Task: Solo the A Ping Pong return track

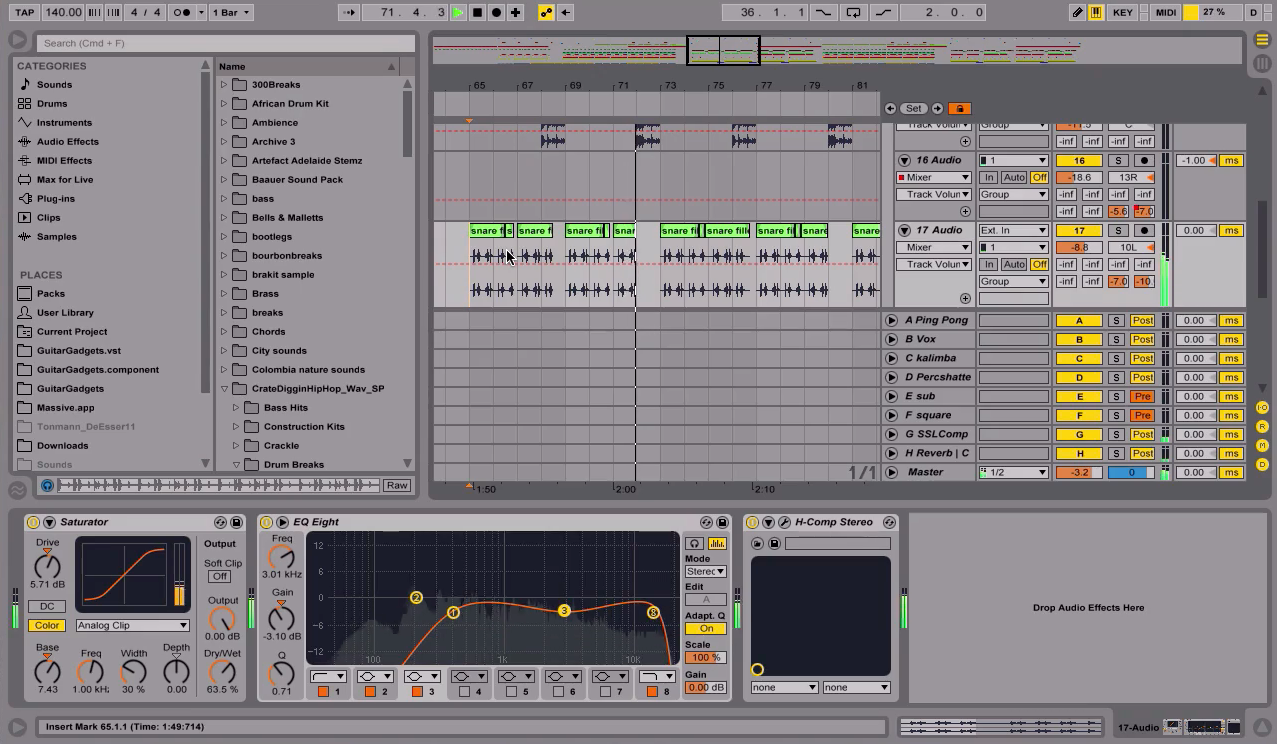Action: 1116,320
